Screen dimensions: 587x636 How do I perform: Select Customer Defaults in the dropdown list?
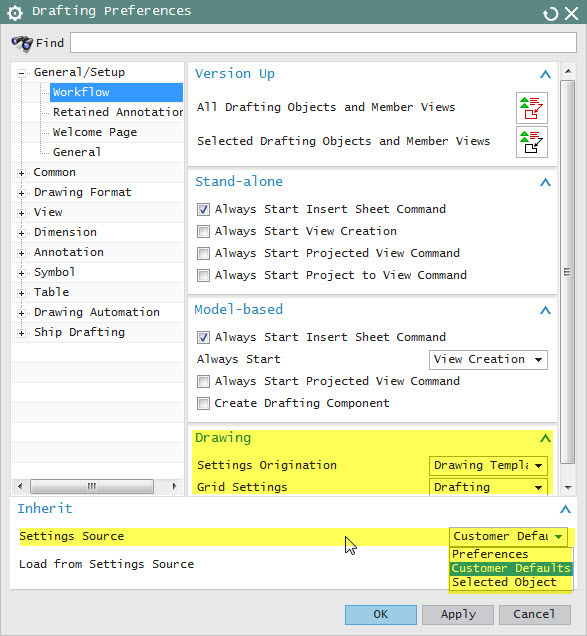(511, 568)
